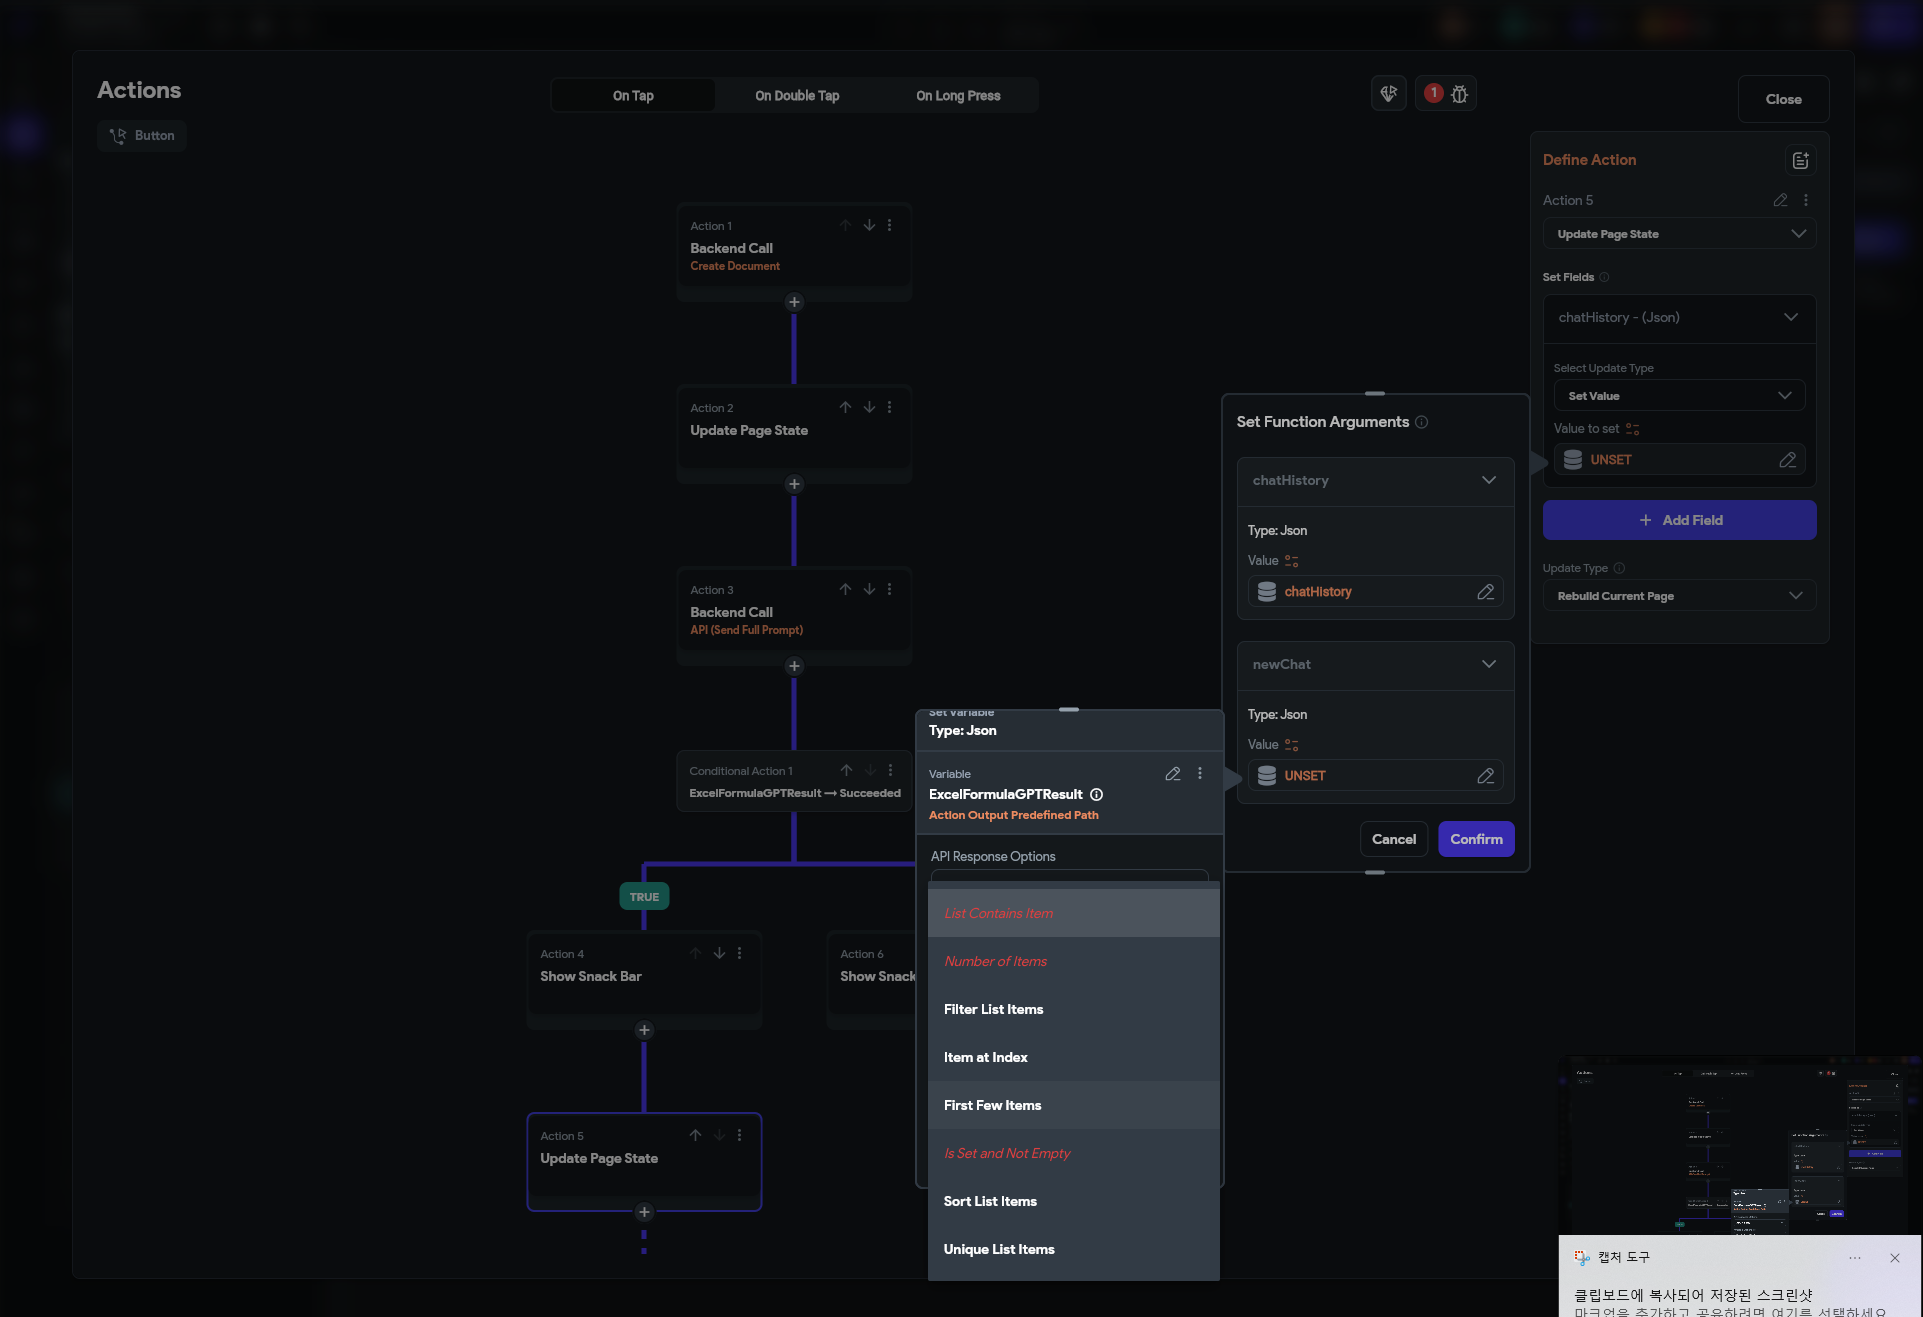
Task: Move Action 1 down with its arrow
Action: point(869,226)
